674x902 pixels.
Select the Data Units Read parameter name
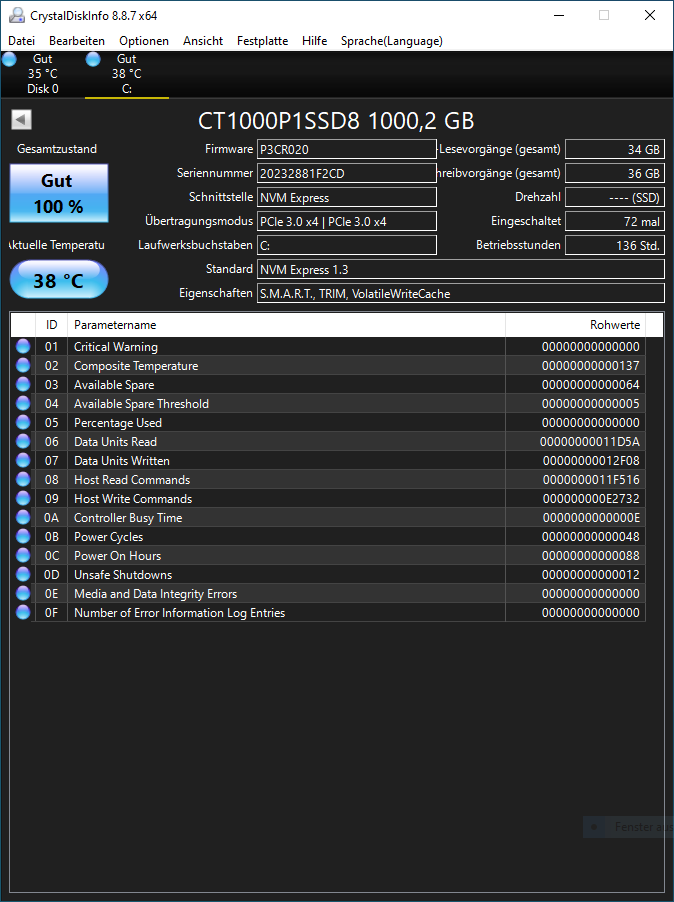(x=115, y=442)
